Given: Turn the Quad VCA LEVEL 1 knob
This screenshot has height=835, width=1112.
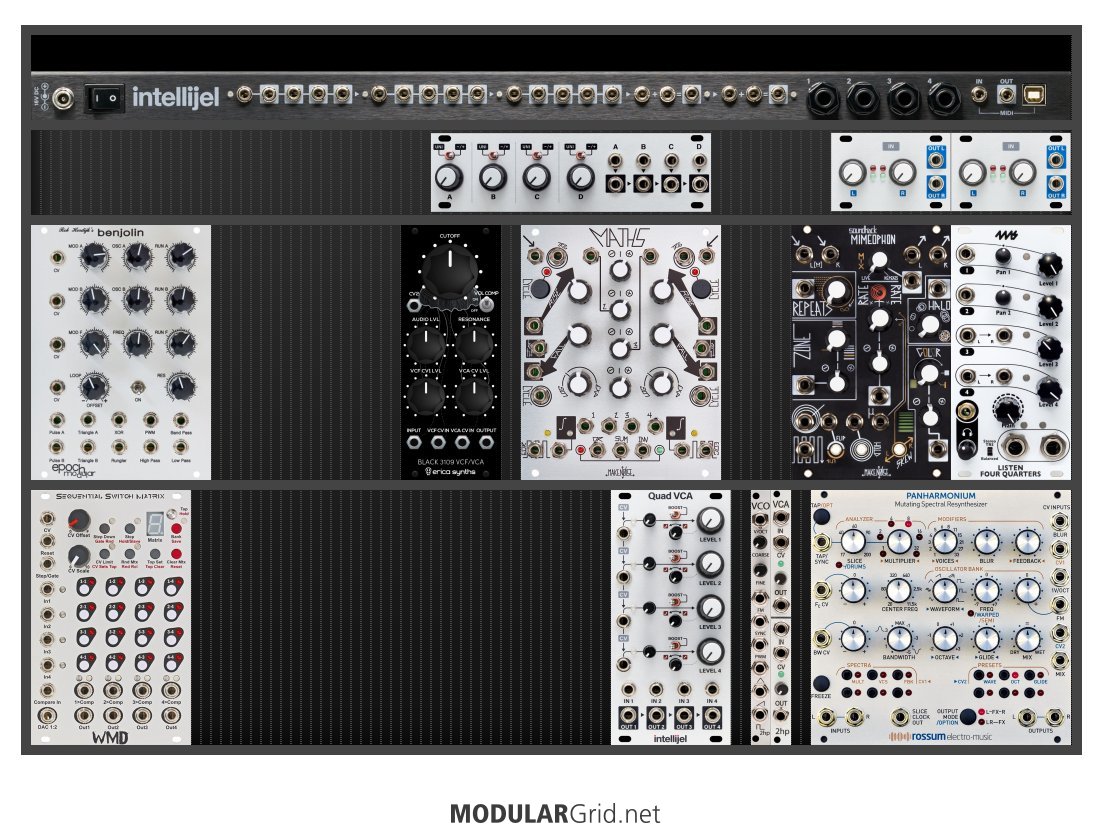Looking at the screenshot, I should pos(709,521).
